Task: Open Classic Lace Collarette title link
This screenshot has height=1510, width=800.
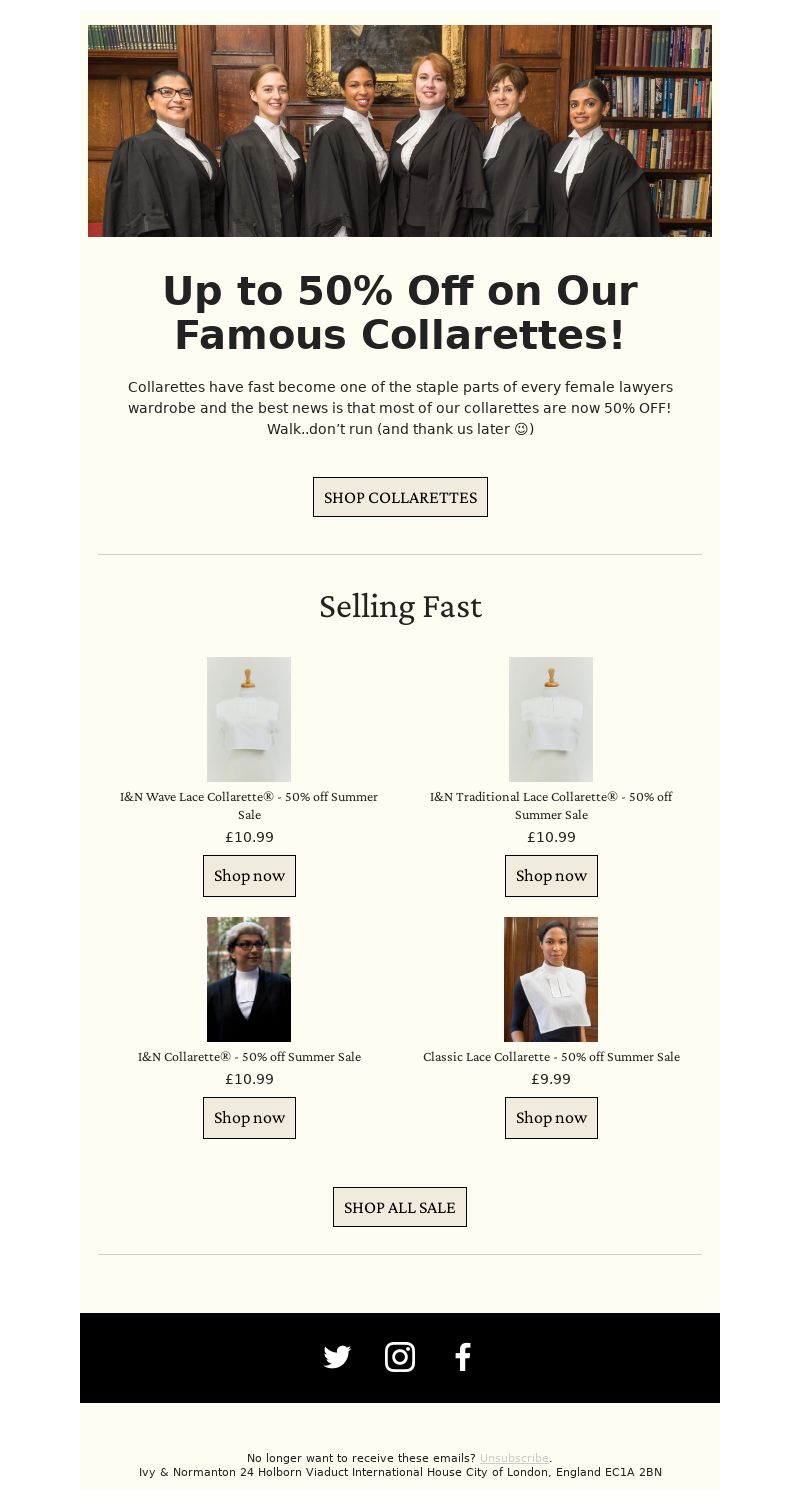Action: [x=551, y=1057]
